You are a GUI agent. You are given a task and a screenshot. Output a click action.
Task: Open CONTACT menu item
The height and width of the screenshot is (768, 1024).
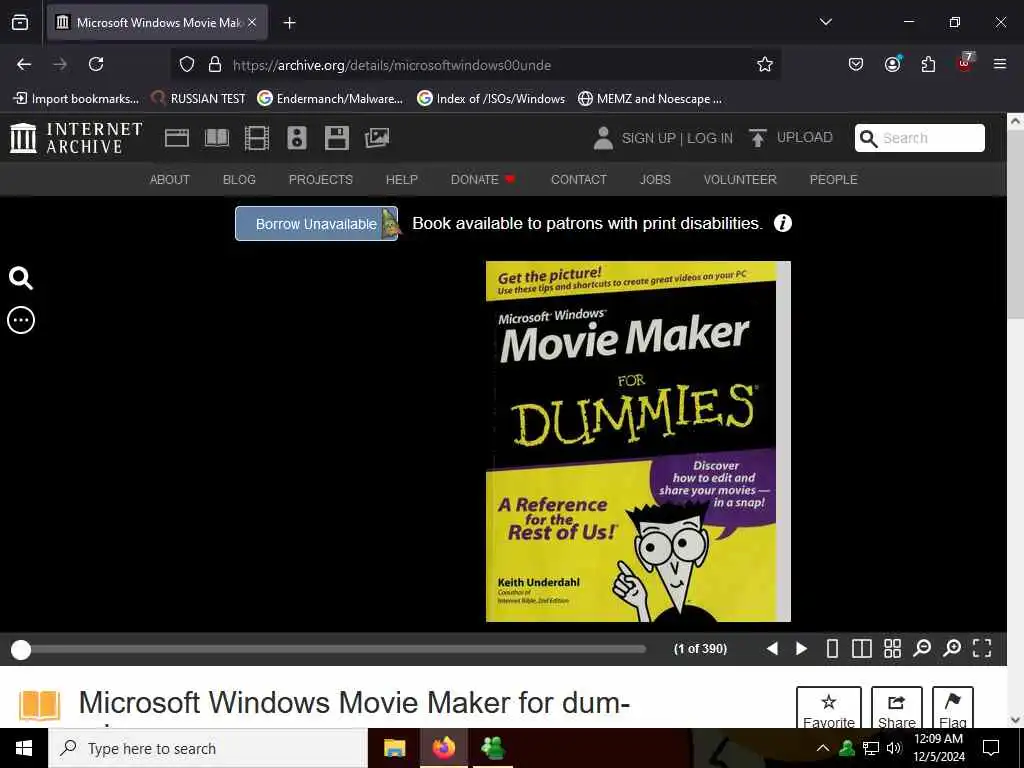click(579, 180)
